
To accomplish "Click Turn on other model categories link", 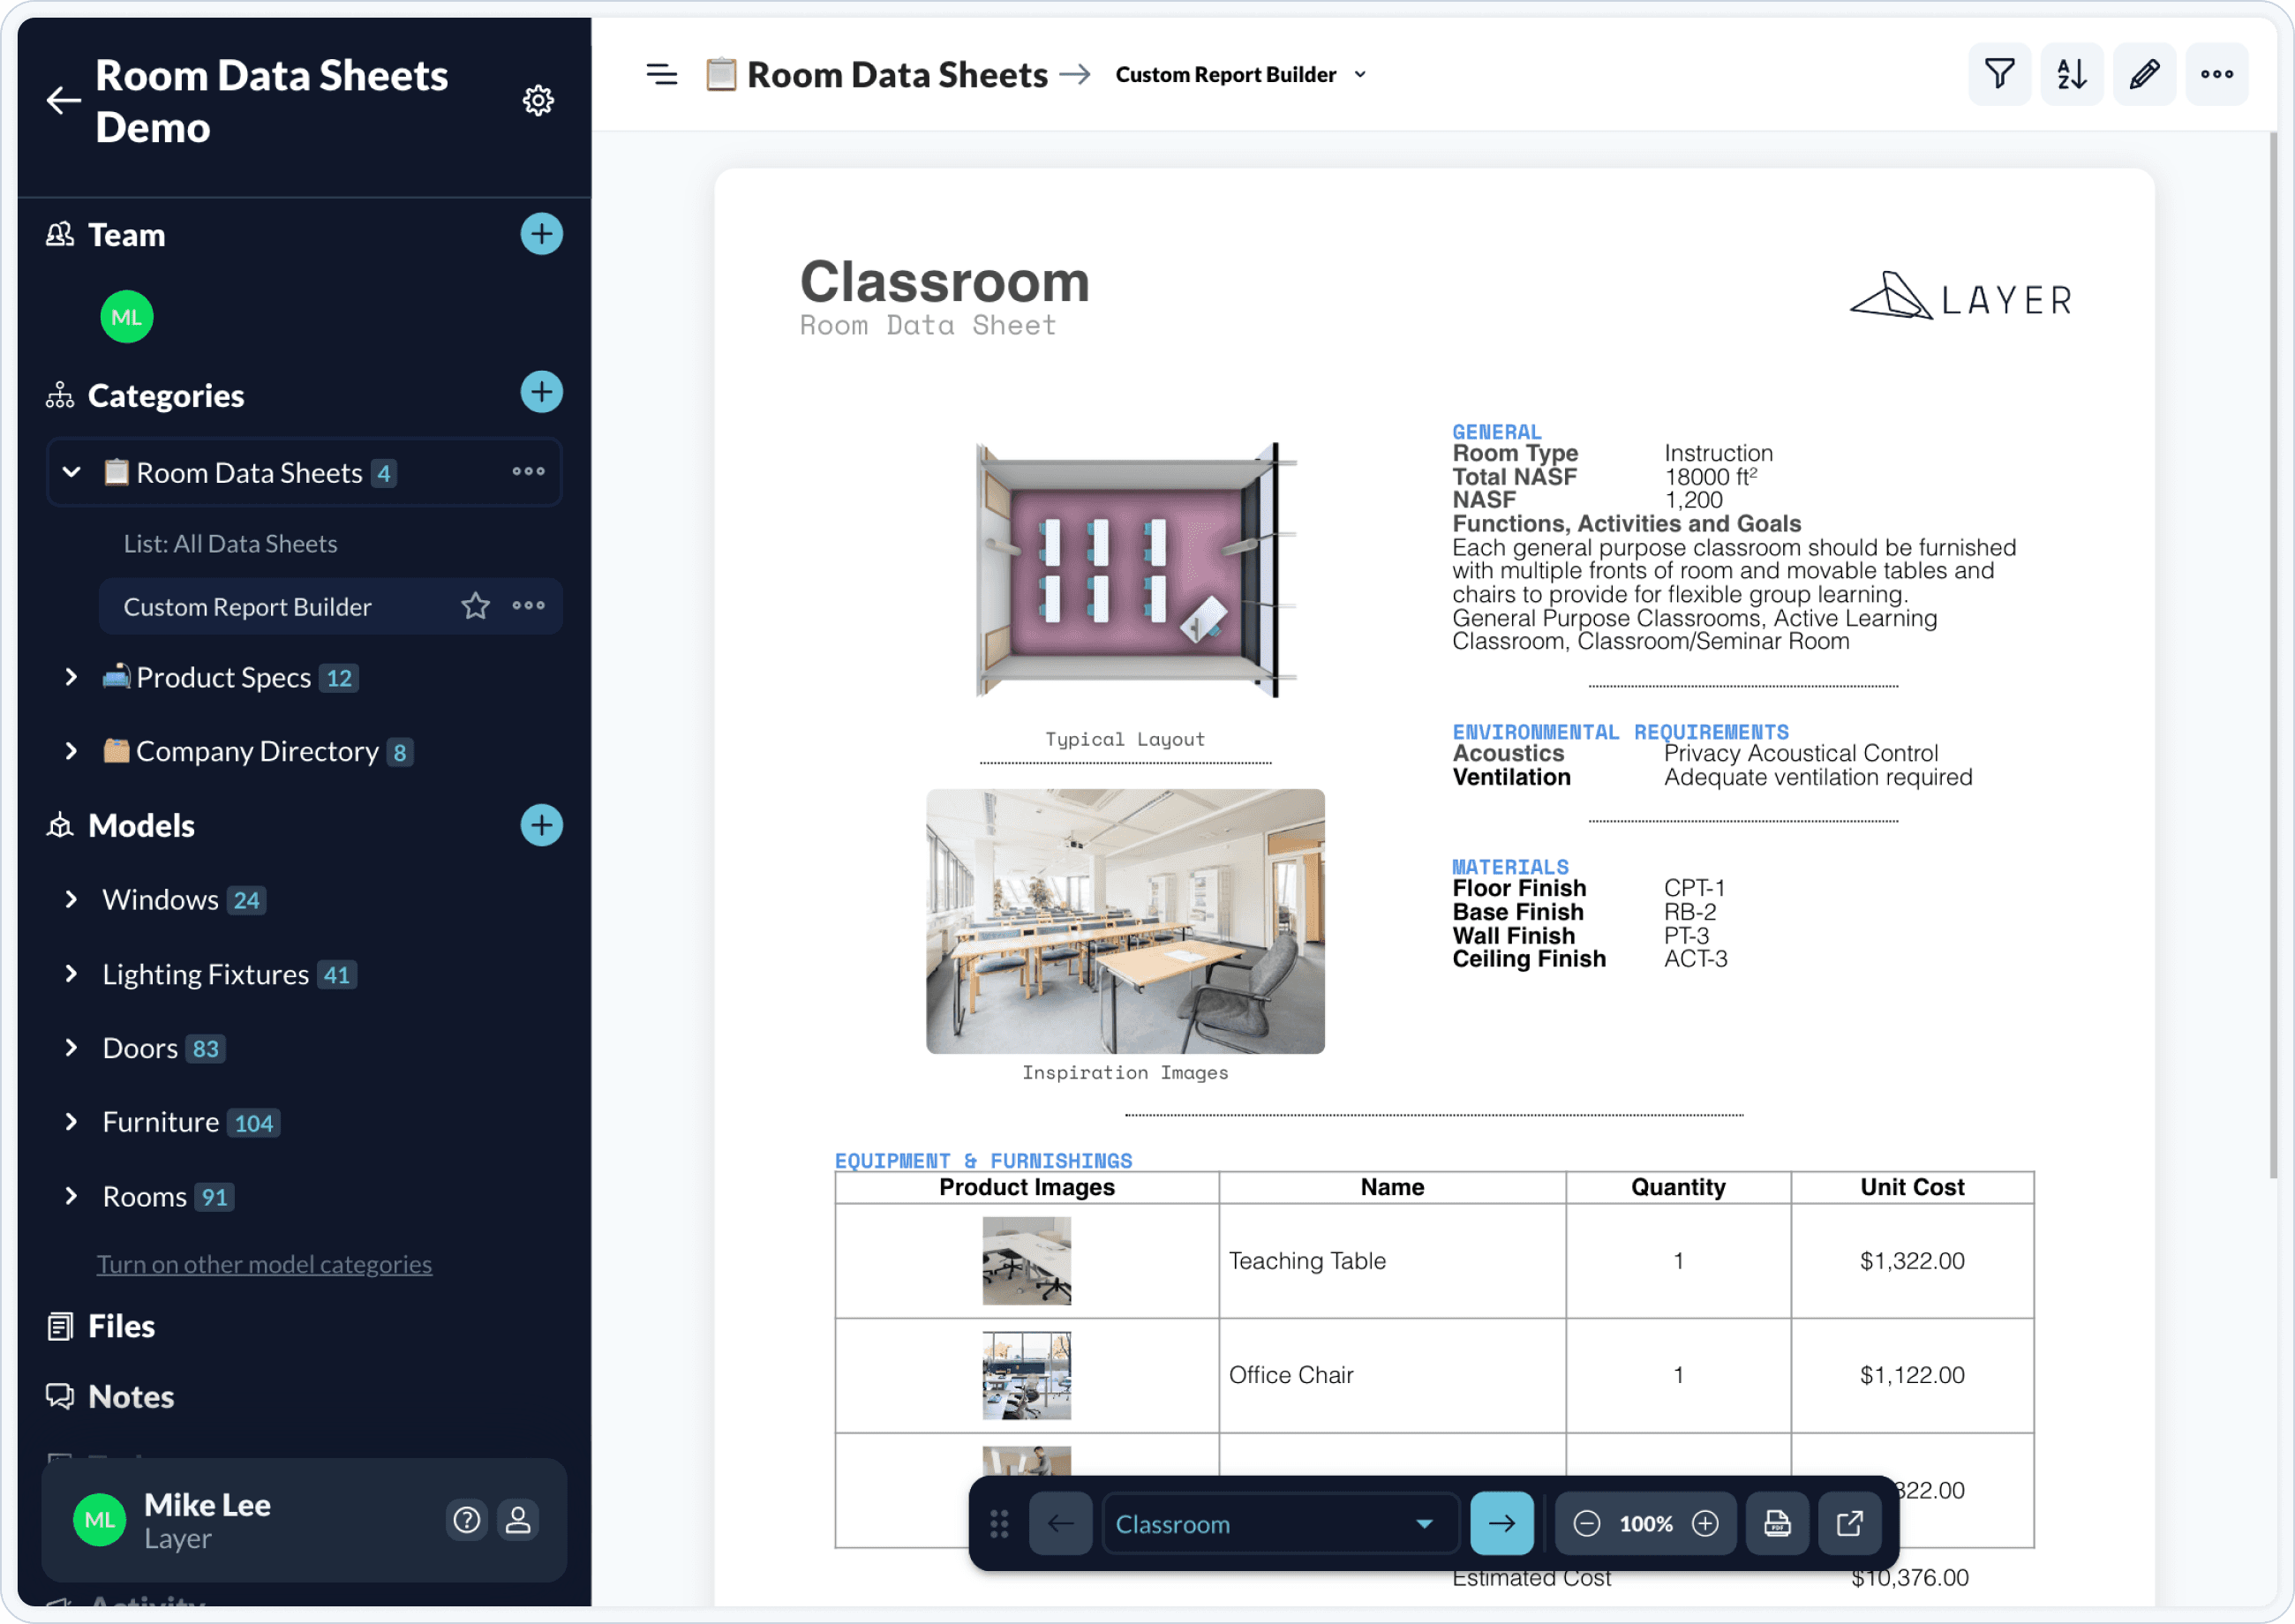I will pyautogui.click(x=266, y=1262).
